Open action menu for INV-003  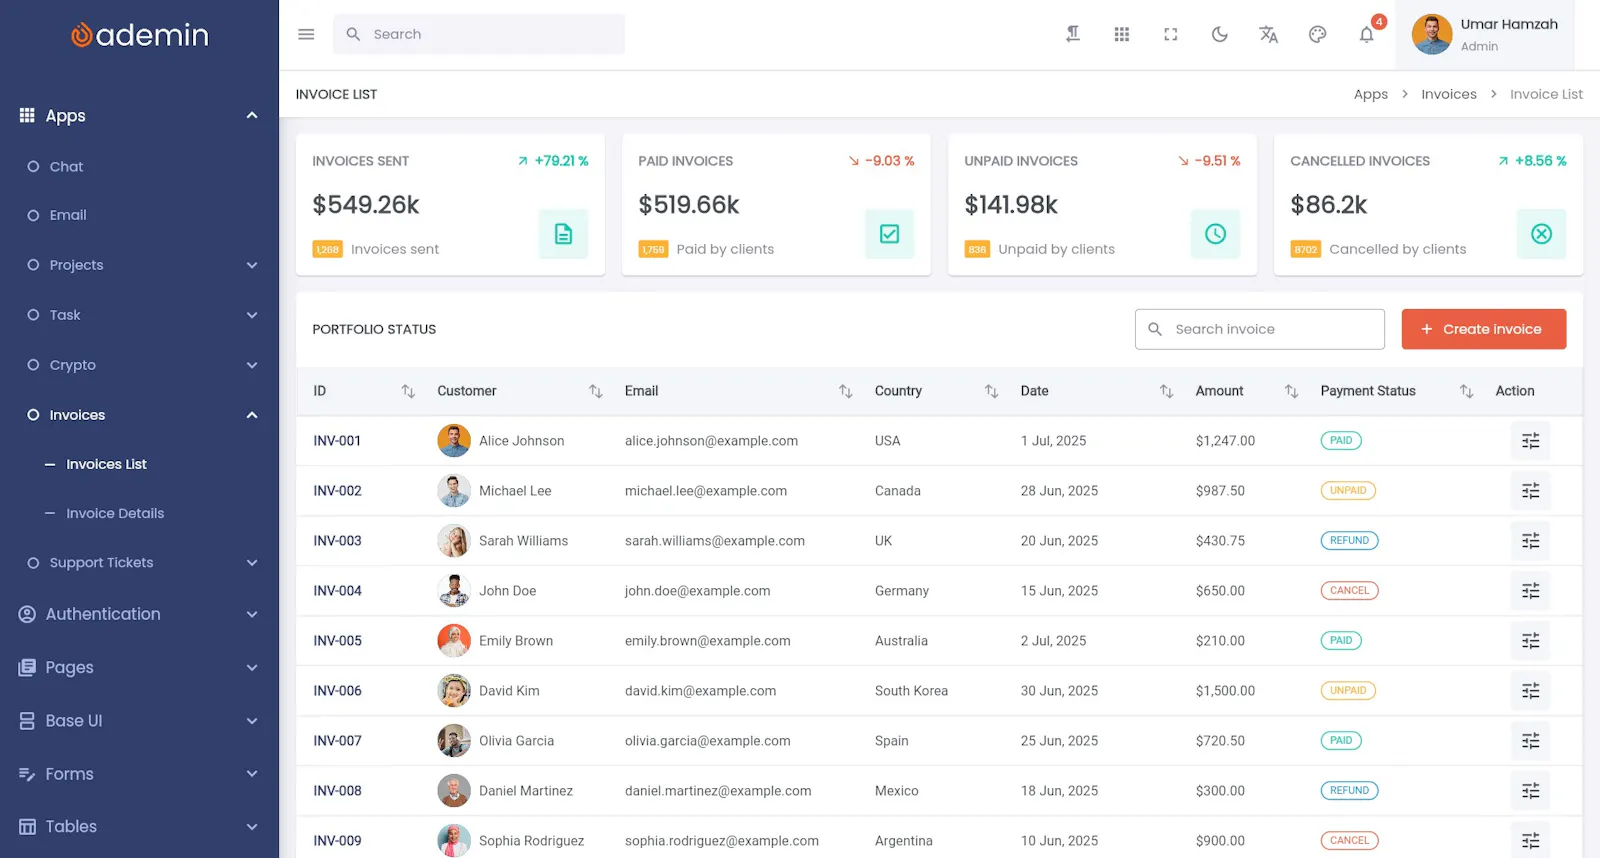[1530, 541]
